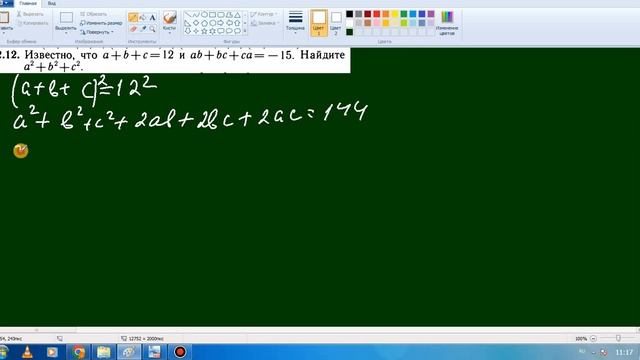
Task: Click the Copy (Копировать) command
Action: tap(33, 23)
